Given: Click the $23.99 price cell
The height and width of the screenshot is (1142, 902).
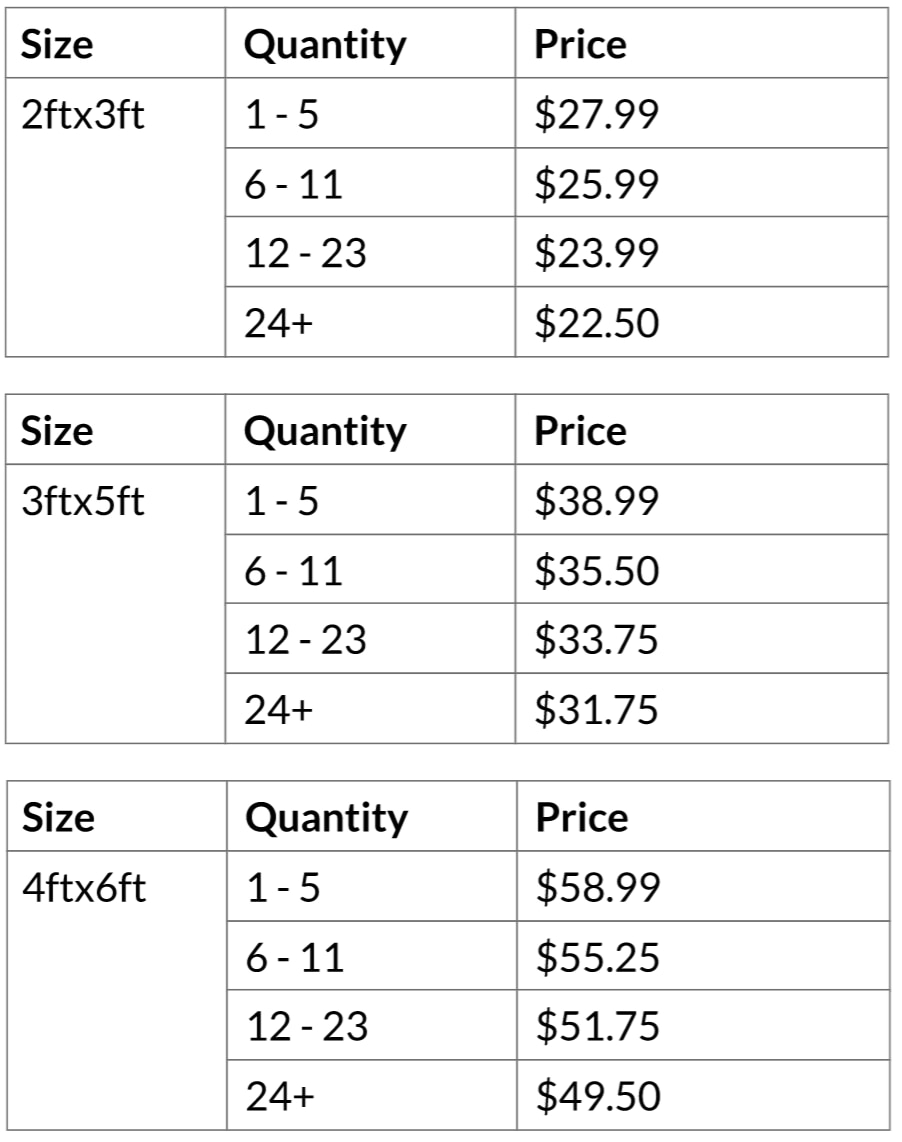Looking at the screenshot, I should [702, 252].
